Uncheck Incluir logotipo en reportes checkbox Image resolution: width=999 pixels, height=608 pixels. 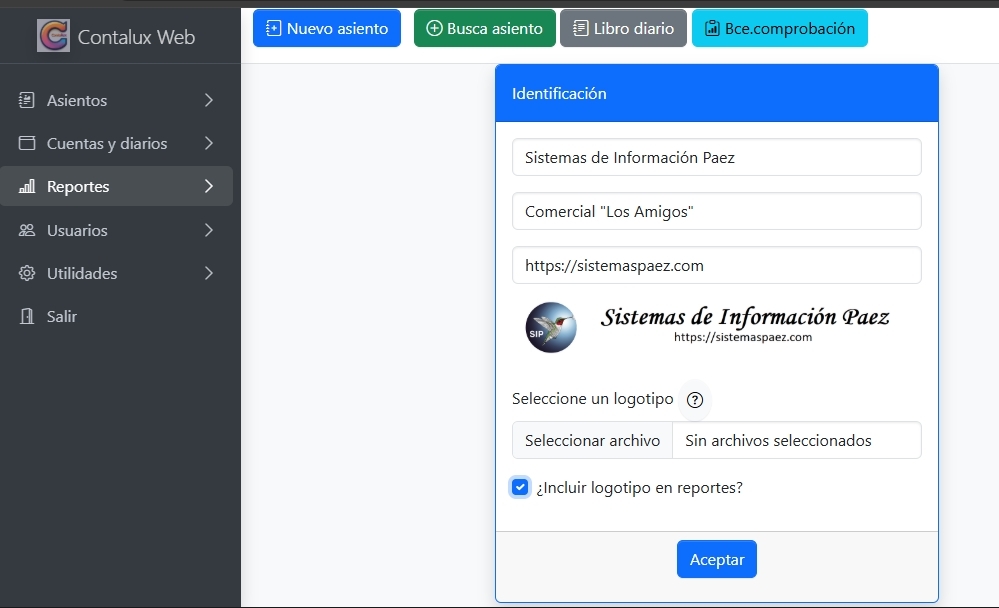click(520, 488)
